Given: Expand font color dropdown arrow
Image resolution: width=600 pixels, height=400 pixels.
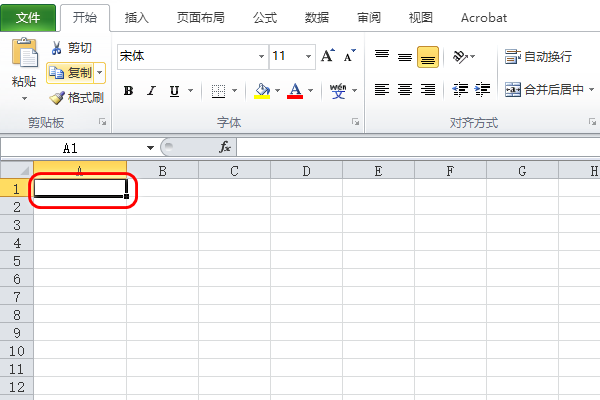Looking at the screenshot, I should (x=311, y=91).
